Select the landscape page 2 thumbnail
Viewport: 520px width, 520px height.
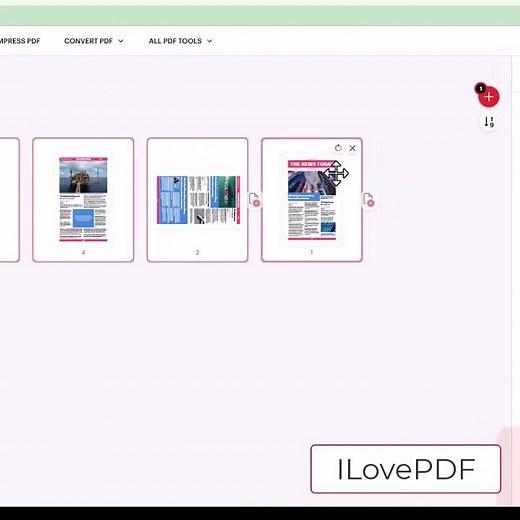point(198,200)
